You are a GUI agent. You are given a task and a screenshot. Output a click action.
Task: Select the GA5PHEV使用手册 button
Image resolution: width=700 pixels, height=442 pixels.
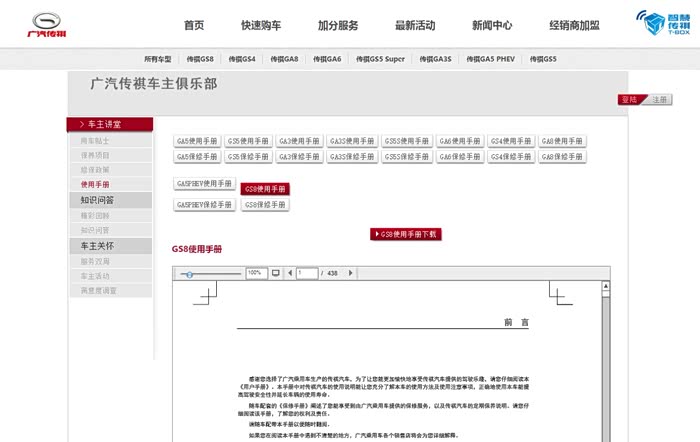tap(204, 184)
